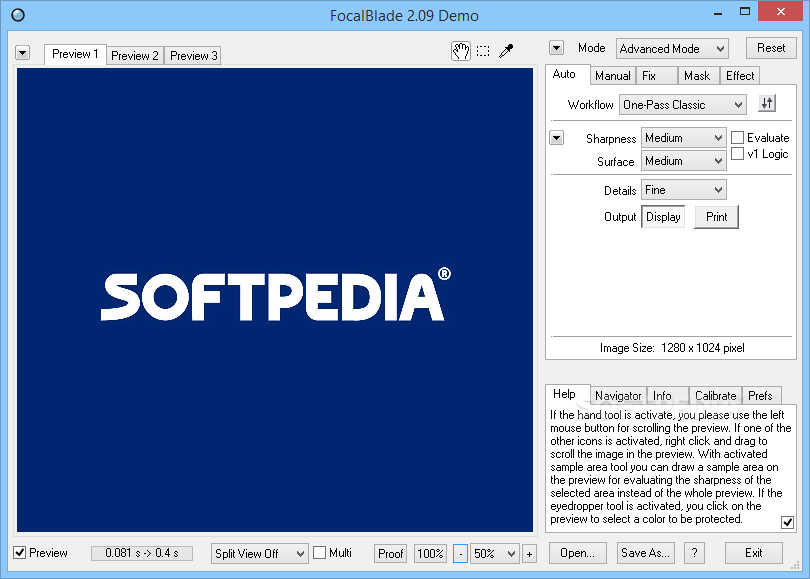Pick the eyedropper tool

coord(506,51)
